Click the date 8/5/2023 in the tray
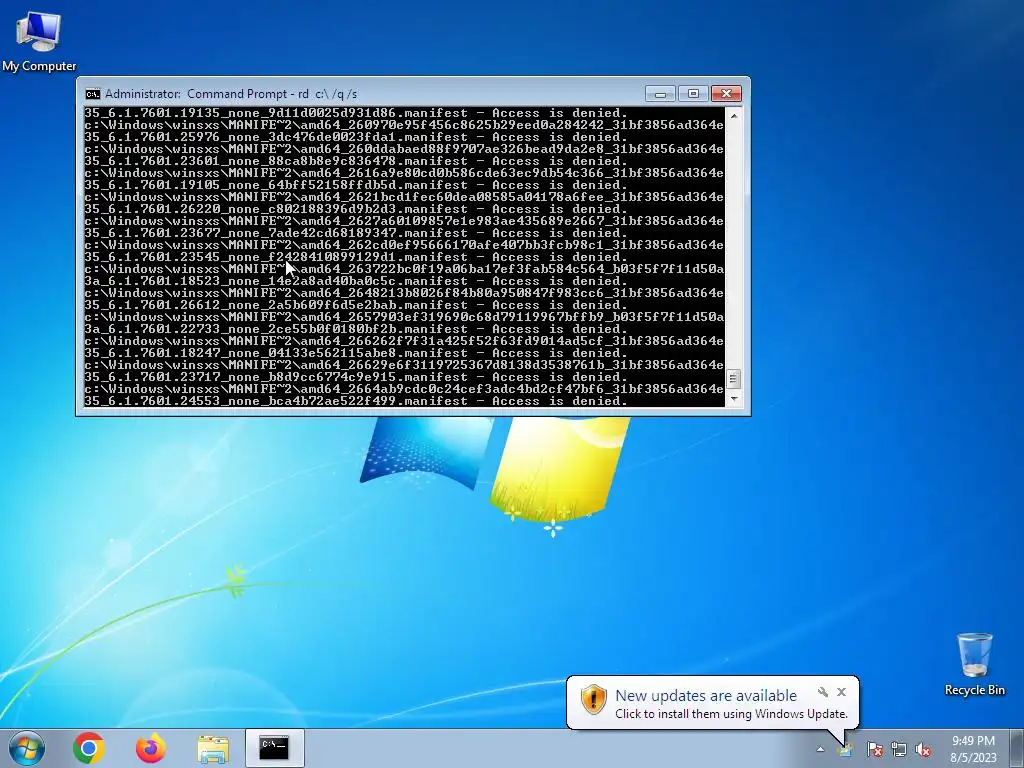This screenshot has width=1024, height=768. click(x=973, y=758)
